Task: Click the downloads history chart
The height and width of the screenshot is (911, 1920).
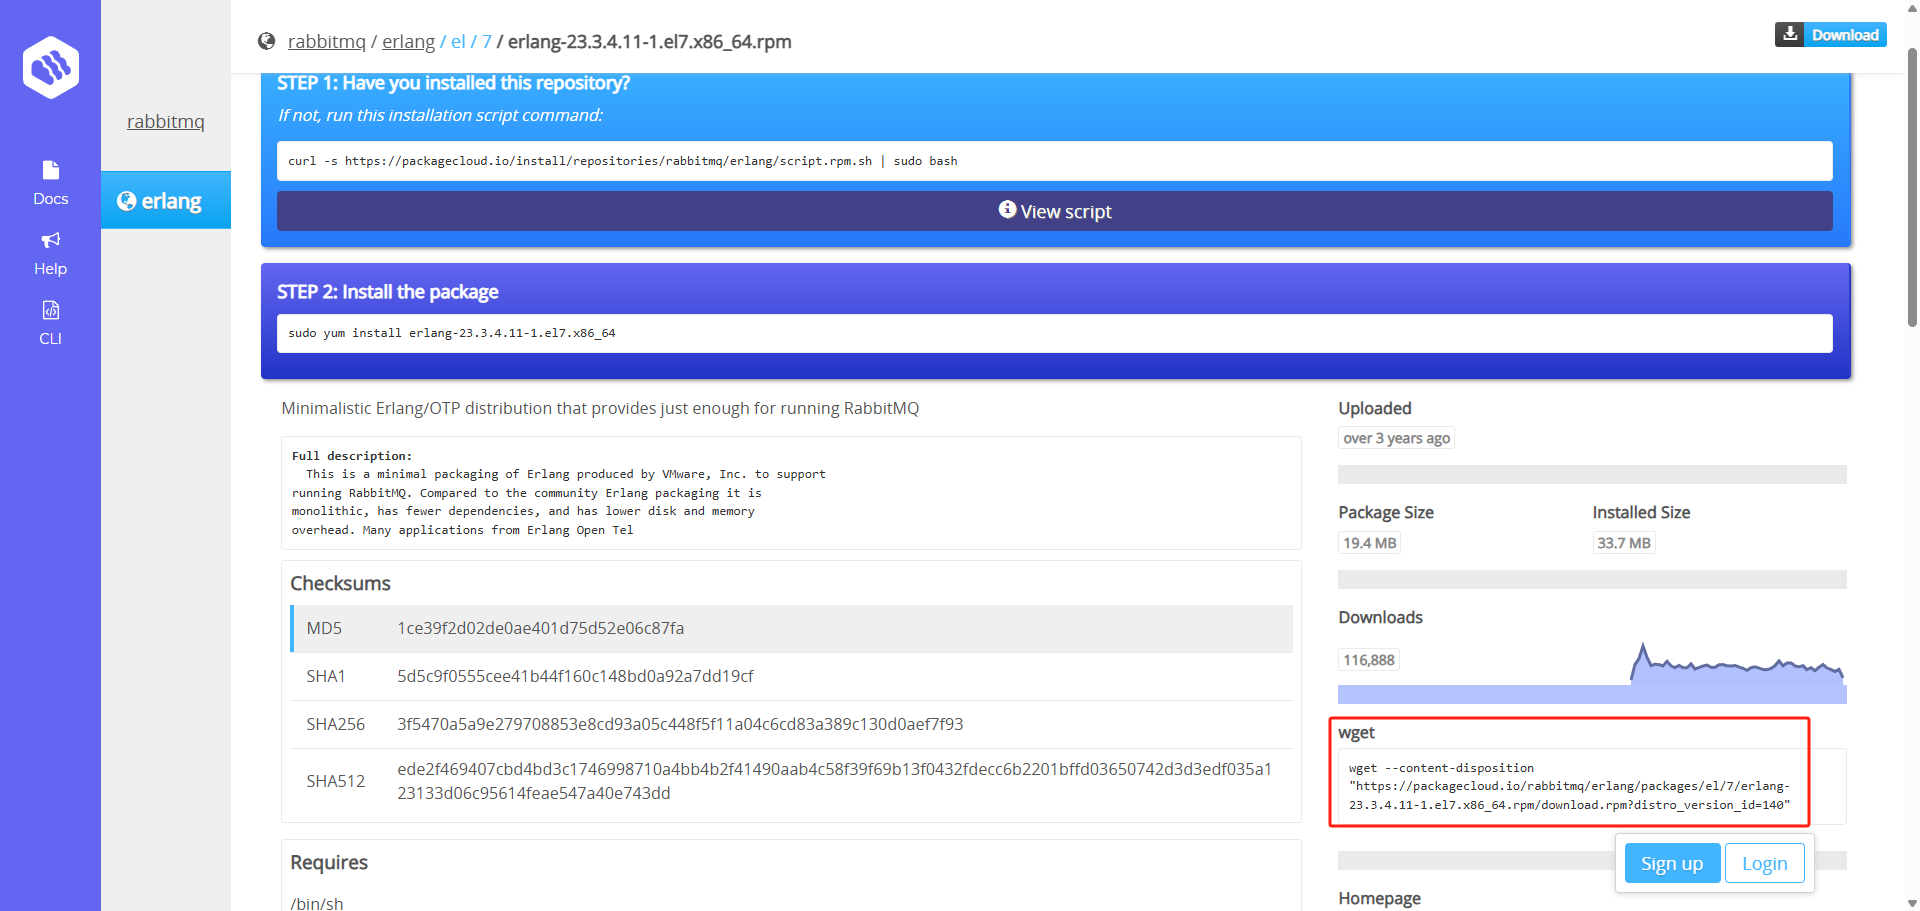Action: coord(1592,673)
